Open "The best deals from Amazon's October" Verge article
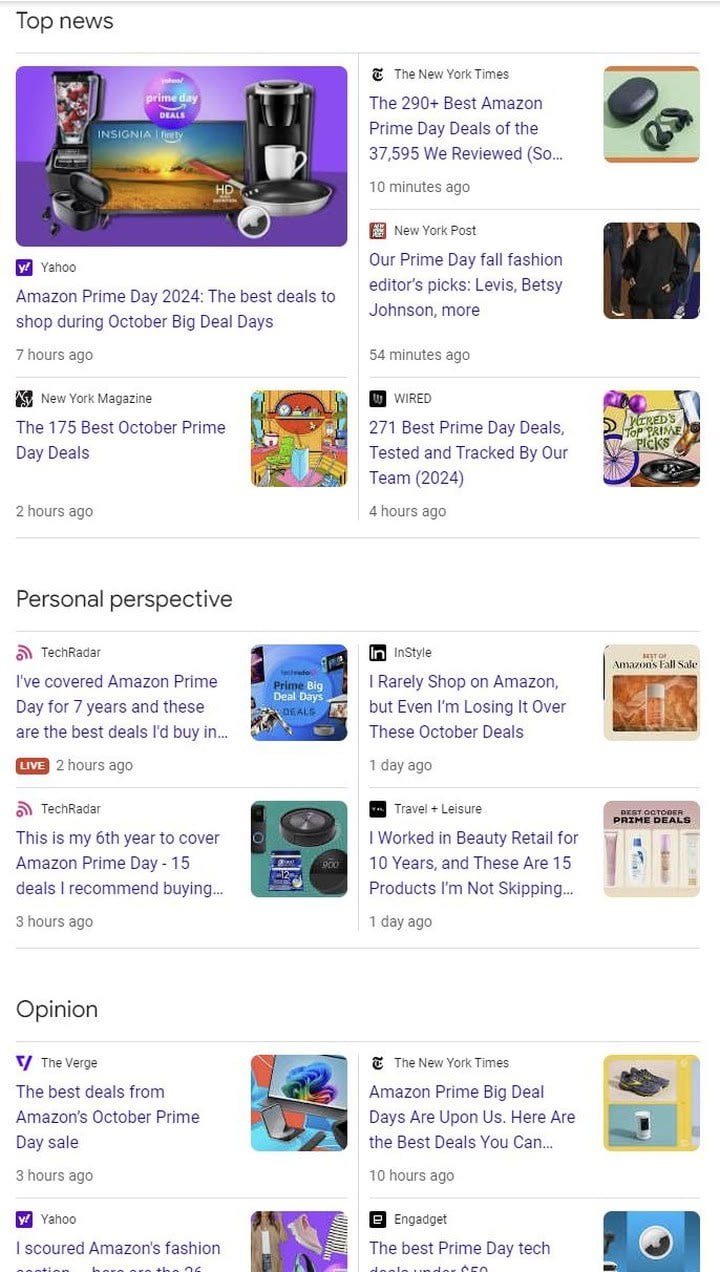Screen dimensions: 720x1272 [107, 1116]
